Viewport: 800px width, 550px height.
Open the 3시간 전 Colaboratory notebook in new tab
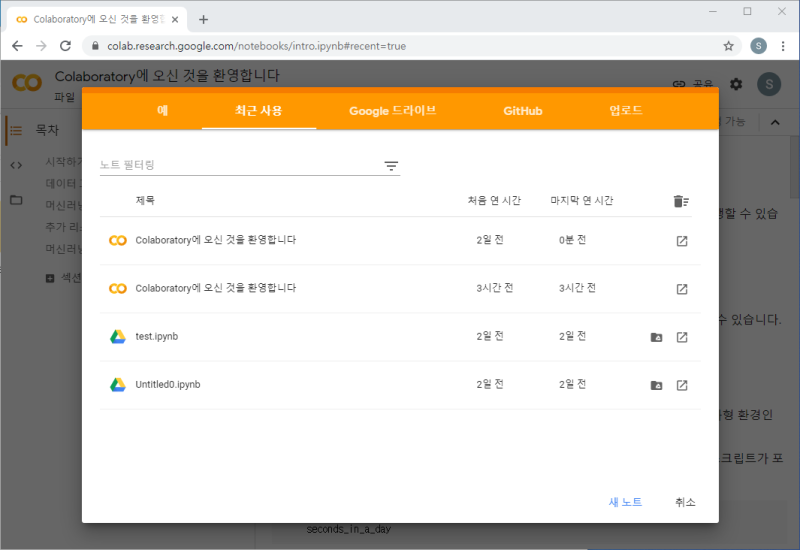click(x=682, y=289)
